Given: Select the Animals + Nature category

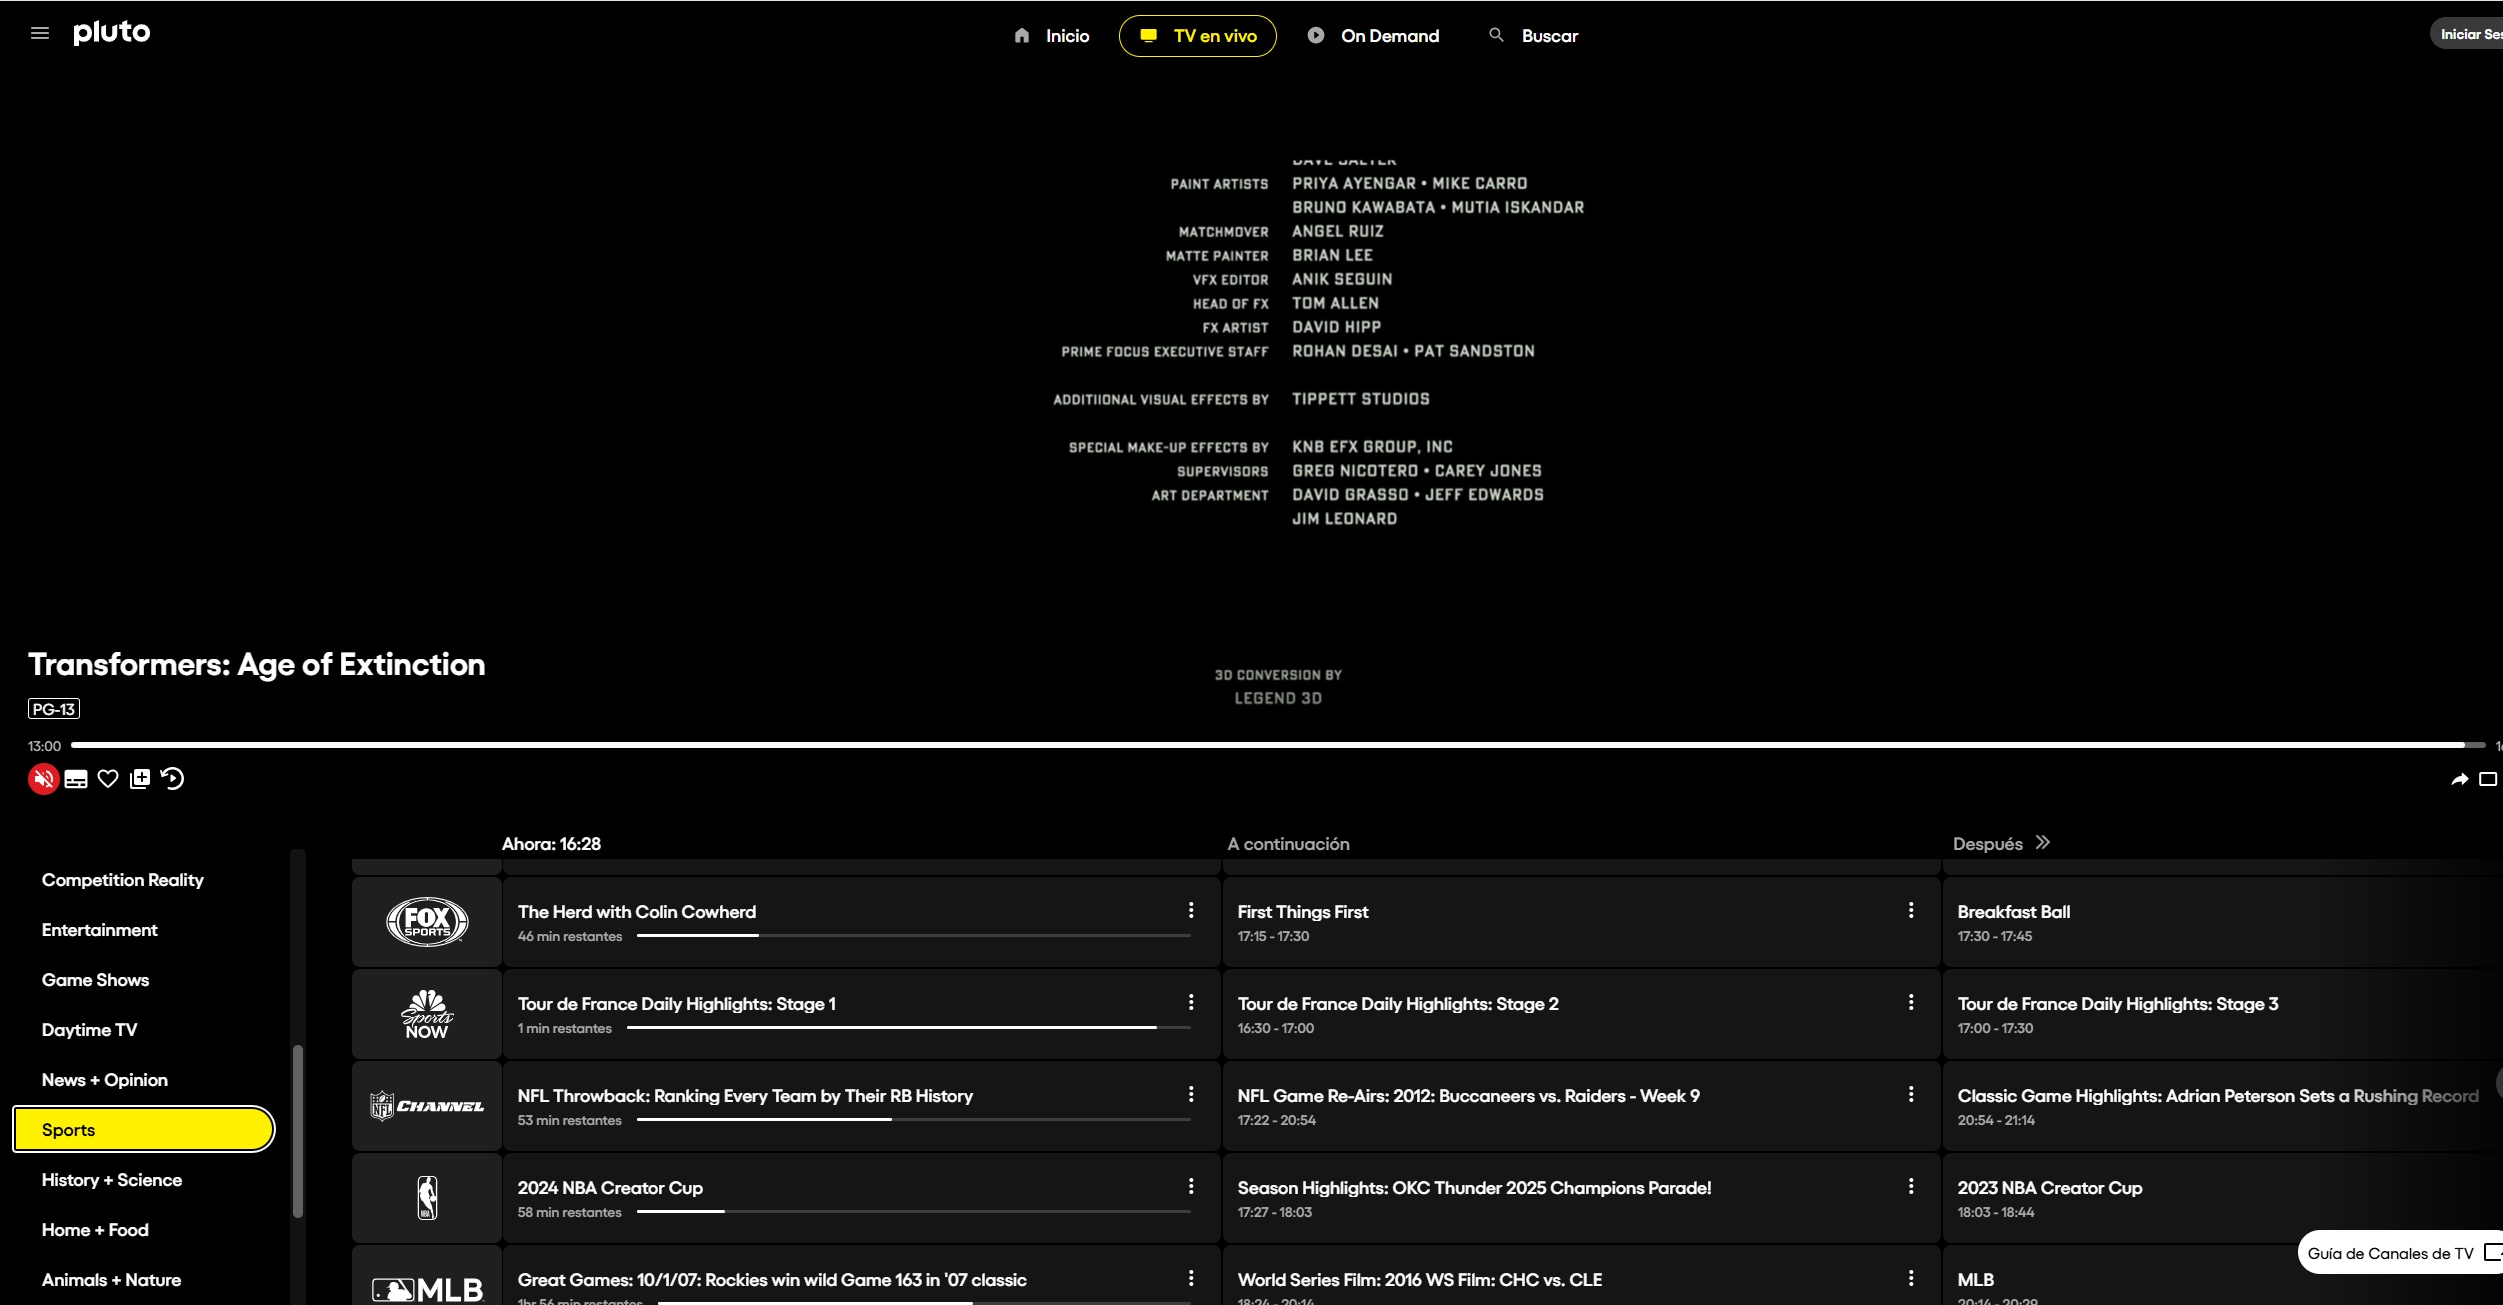Looking at the screenshot, I should [112, 1280].
